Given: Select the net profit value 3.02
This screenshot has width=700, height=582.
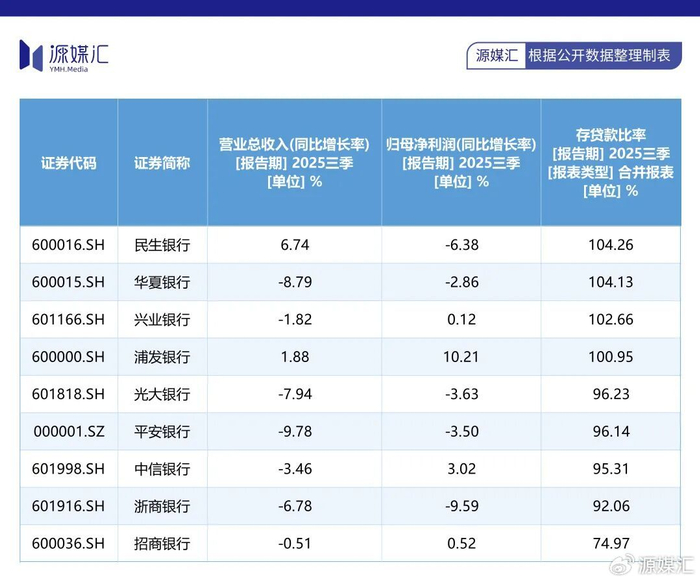Looking at the screenshot, I should 462,469.
